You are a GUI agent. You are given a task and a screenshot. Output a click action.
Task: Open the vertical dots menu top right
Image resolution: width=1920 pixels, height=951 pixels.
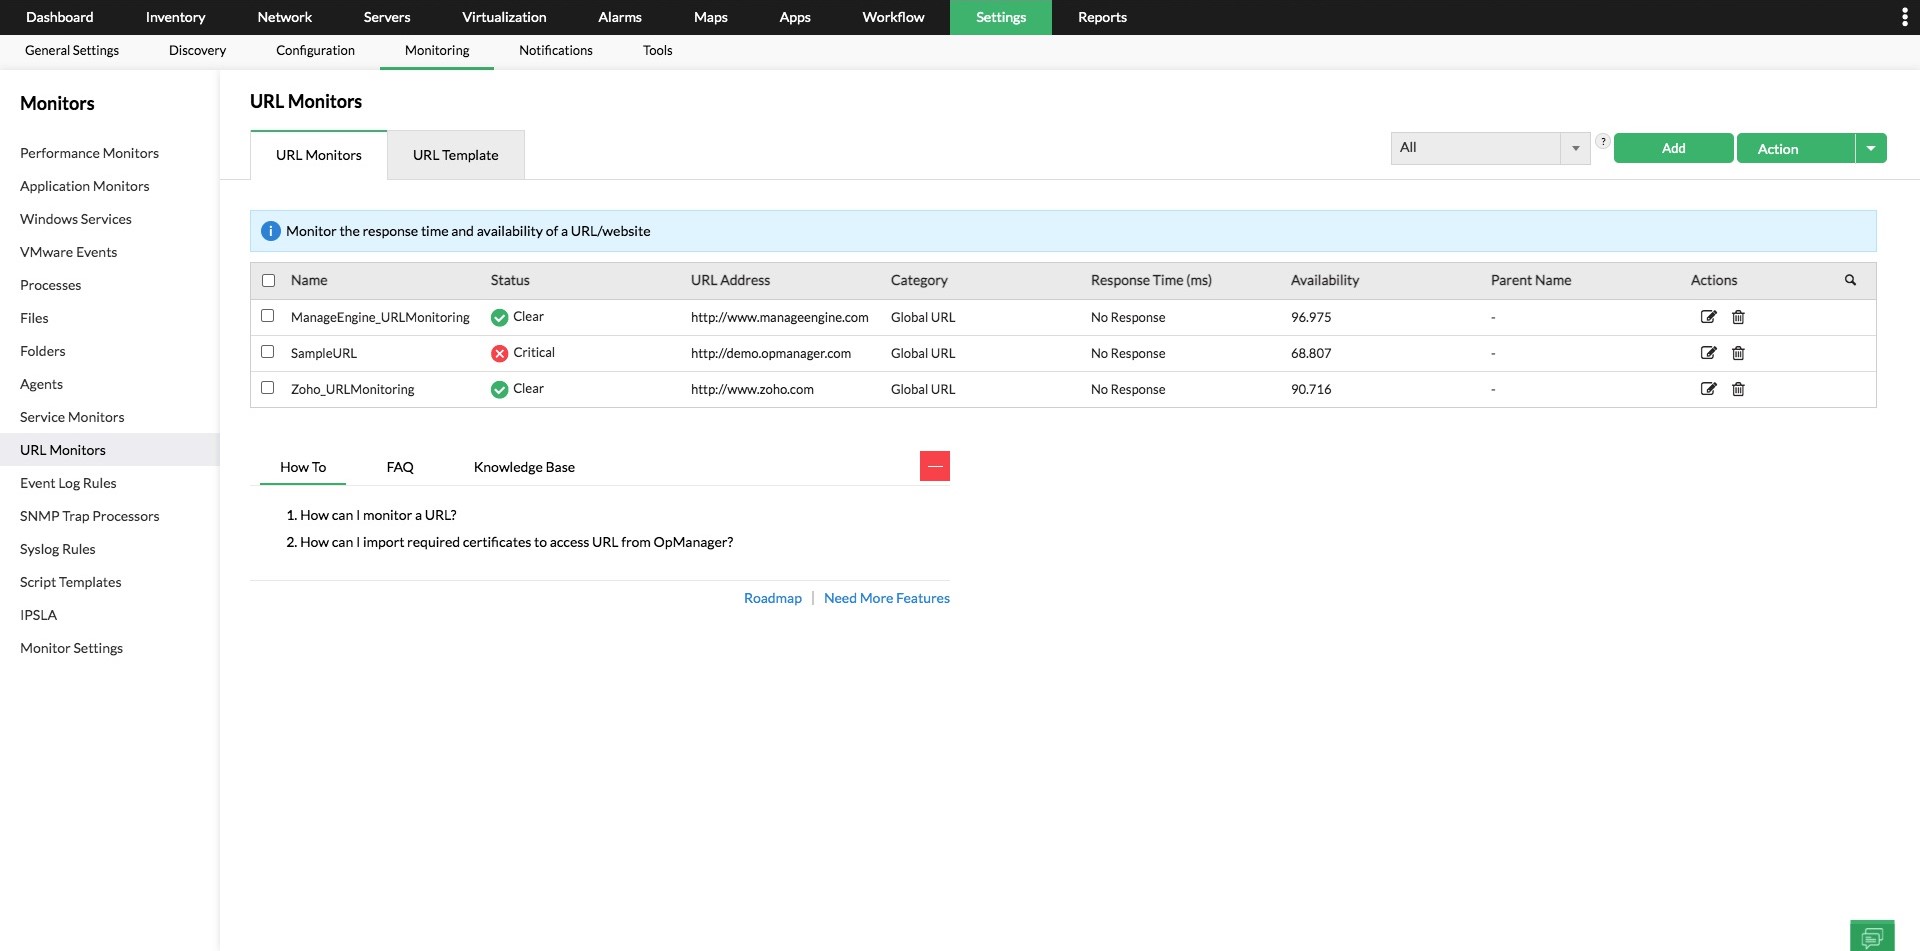pyautogui.click(x=1904, y=17)
